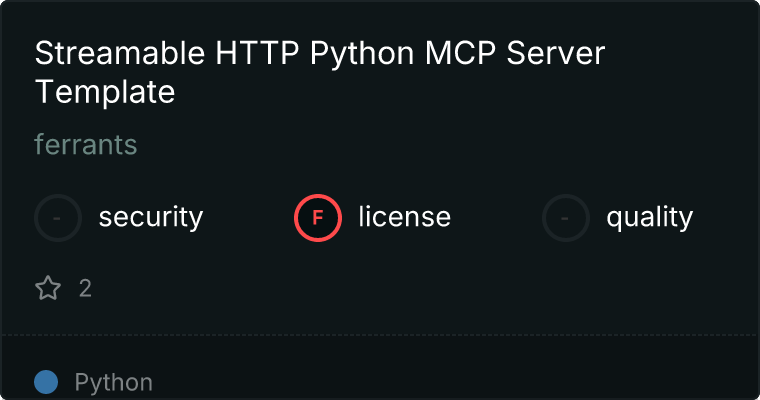Click empty card space right of ferrants

(x=450, y=145)
